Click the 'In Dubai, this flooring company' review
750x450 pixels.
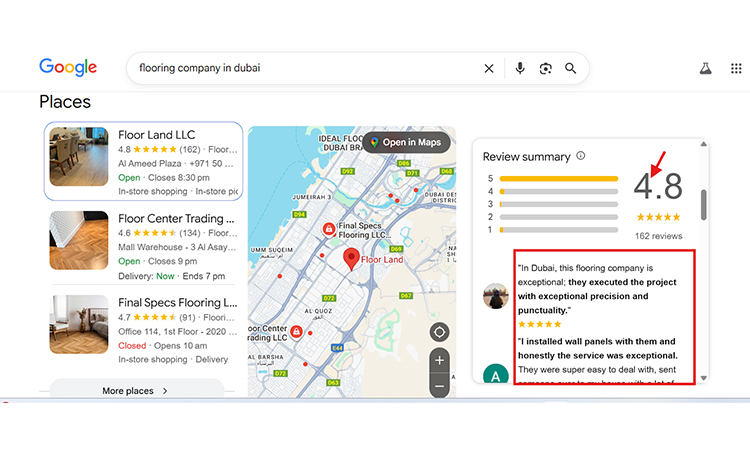pos(597,289)
